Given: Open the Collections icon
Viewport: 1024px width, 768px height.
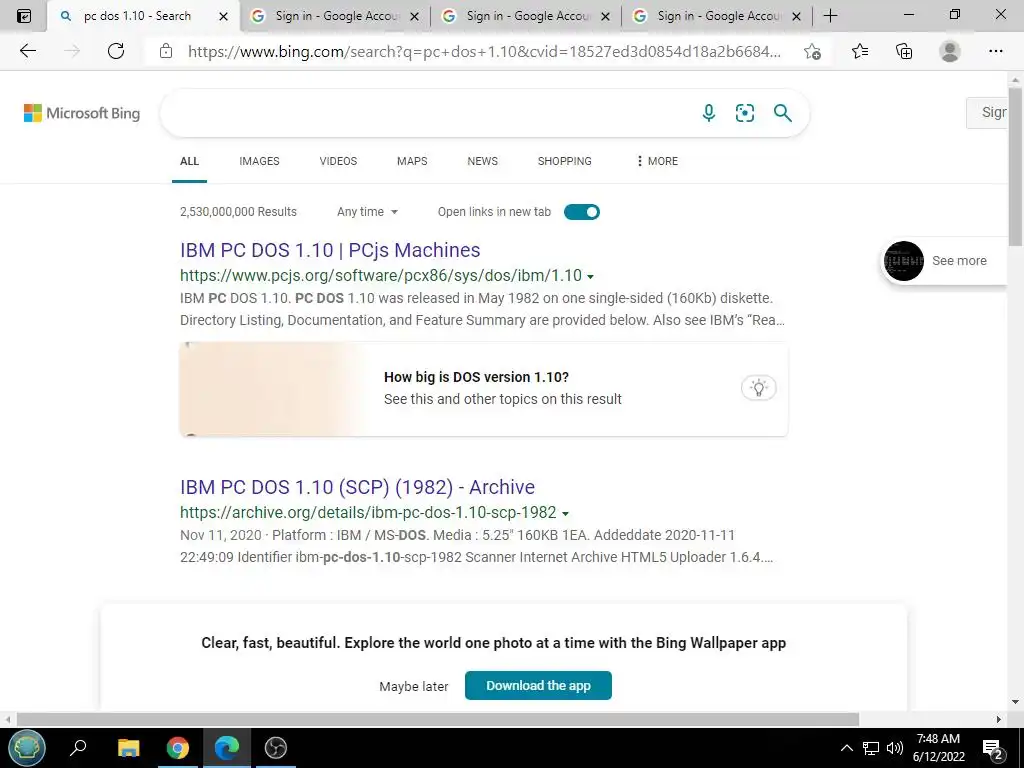Looking at the screenshot, I should [904, 51].
